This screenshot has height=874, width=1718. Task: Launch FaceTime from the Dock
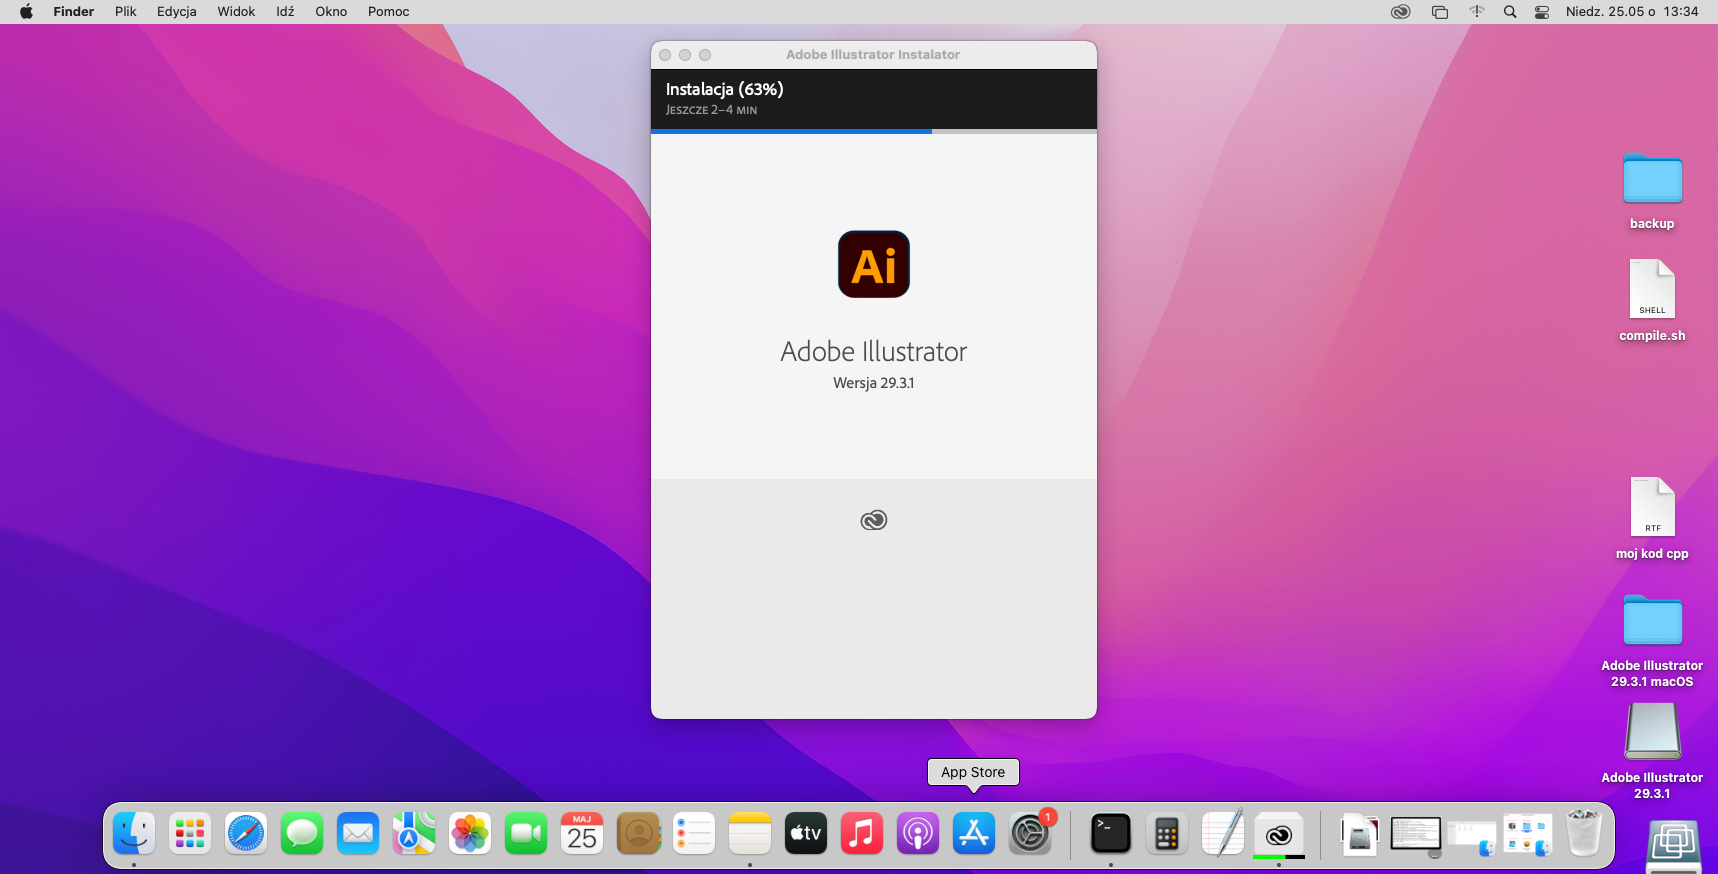point(526,833)
